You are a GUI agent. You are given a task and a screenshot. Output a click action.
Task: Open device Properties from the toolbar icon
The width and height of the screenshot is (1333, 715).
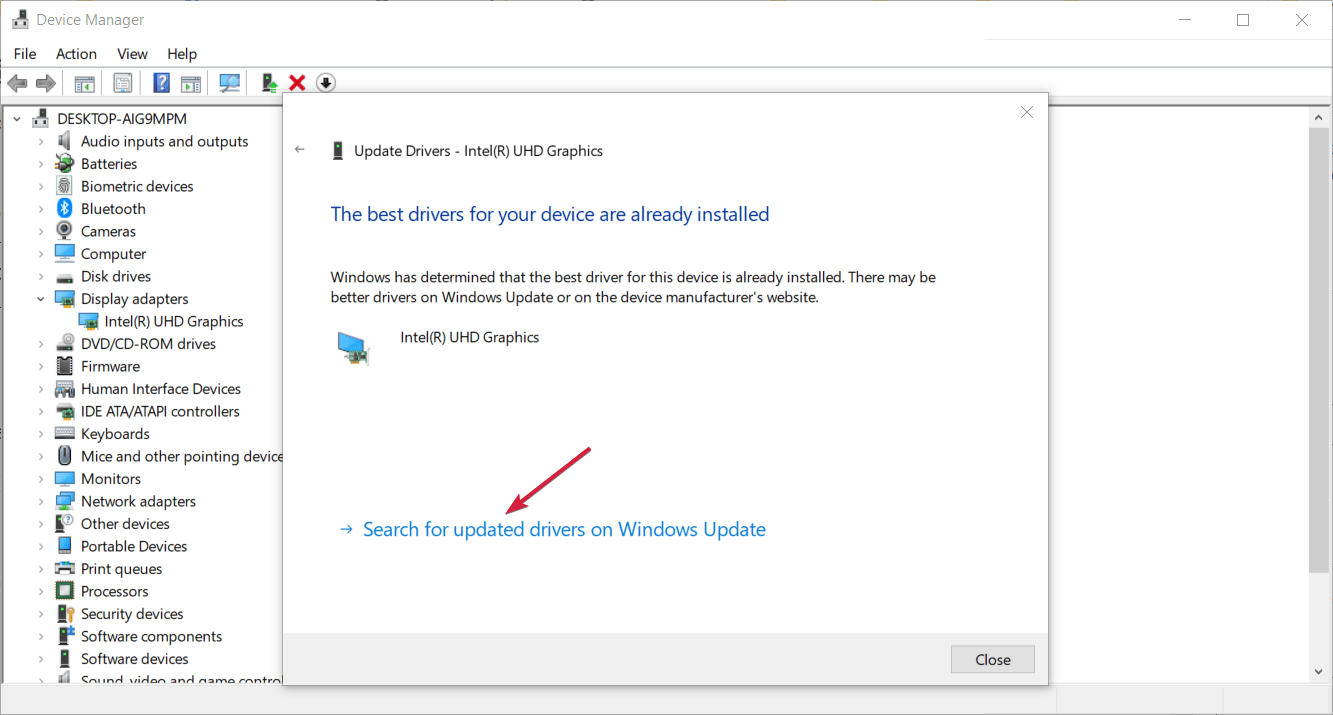122,82
